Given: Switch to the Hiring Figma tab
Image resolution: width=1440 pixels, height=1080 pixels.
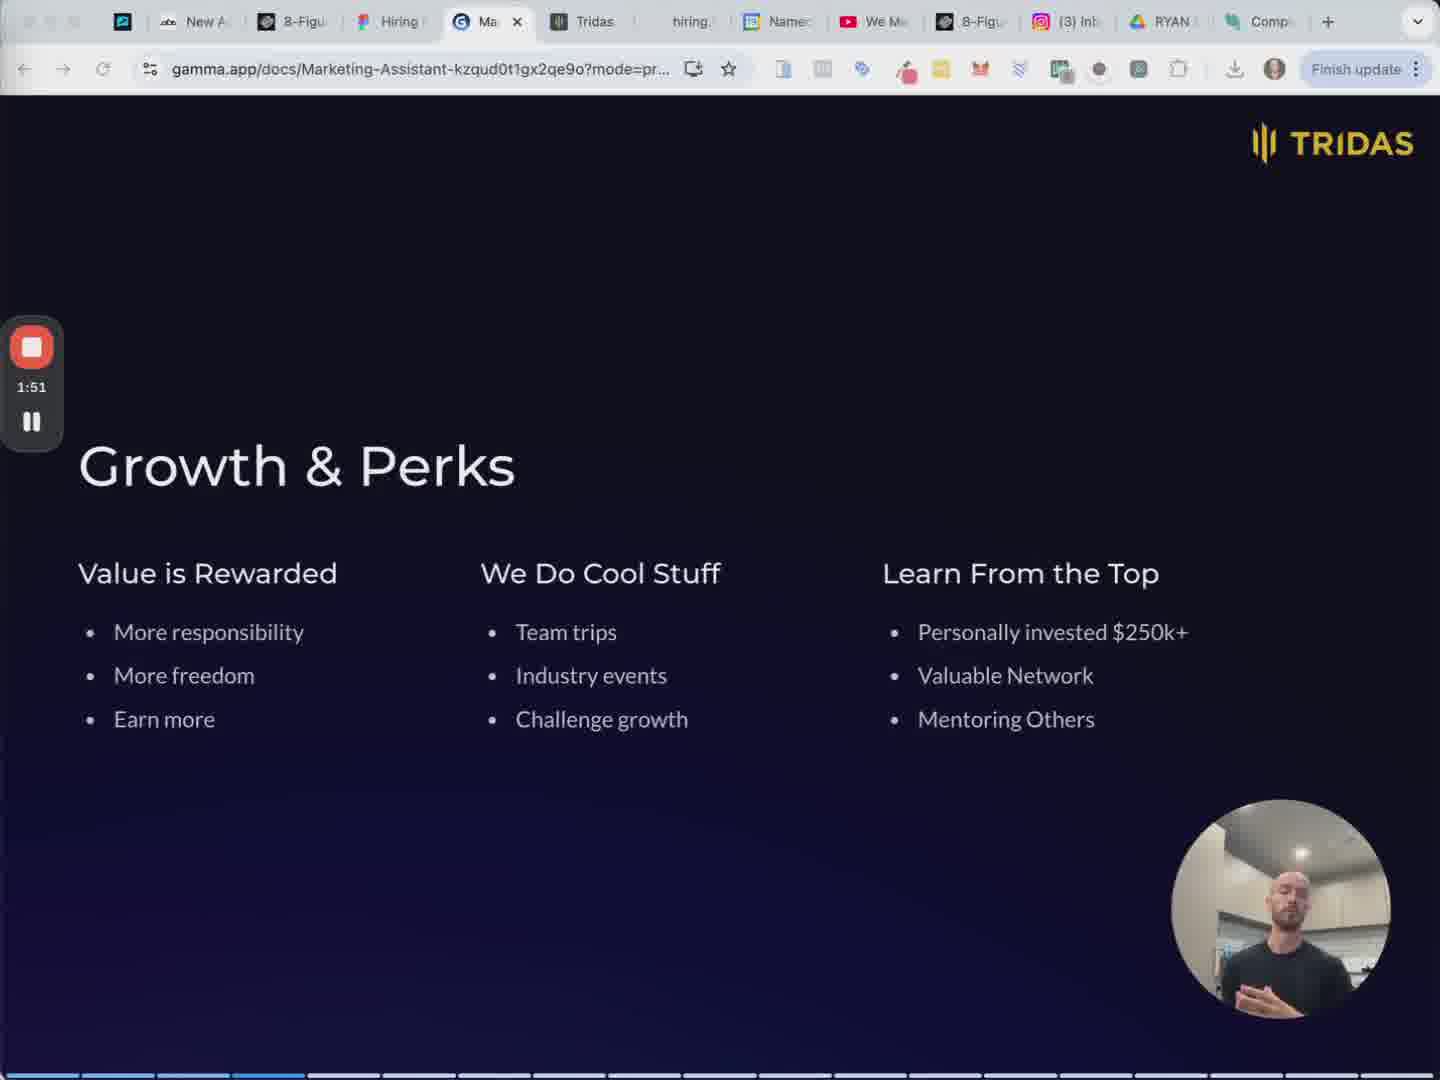Looking at the screenshot, I should pyautogui.click(x=391, y=21).
